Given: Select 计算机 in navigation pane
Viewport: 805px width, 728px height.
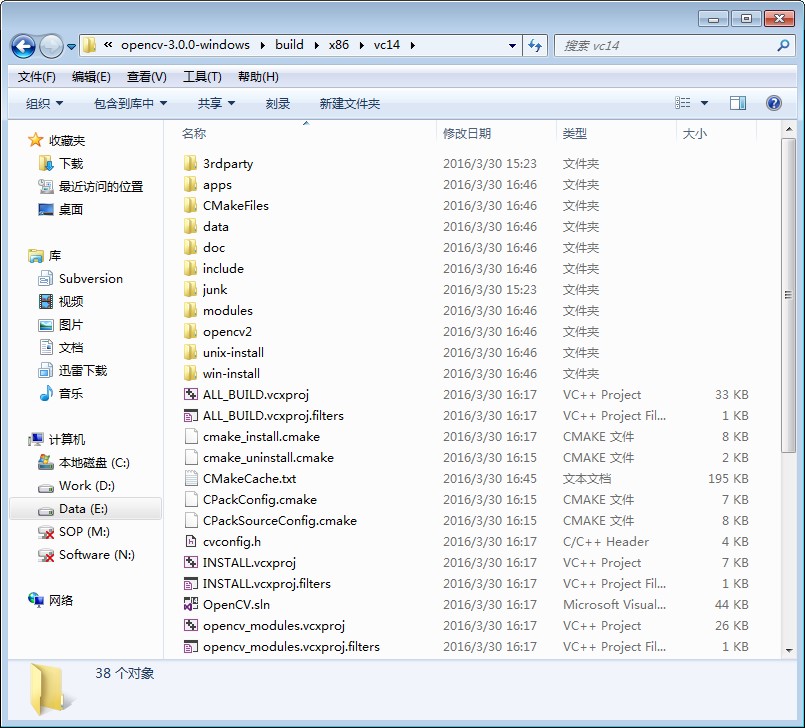Looking at the screenshot, I should (x=67, y=439).
